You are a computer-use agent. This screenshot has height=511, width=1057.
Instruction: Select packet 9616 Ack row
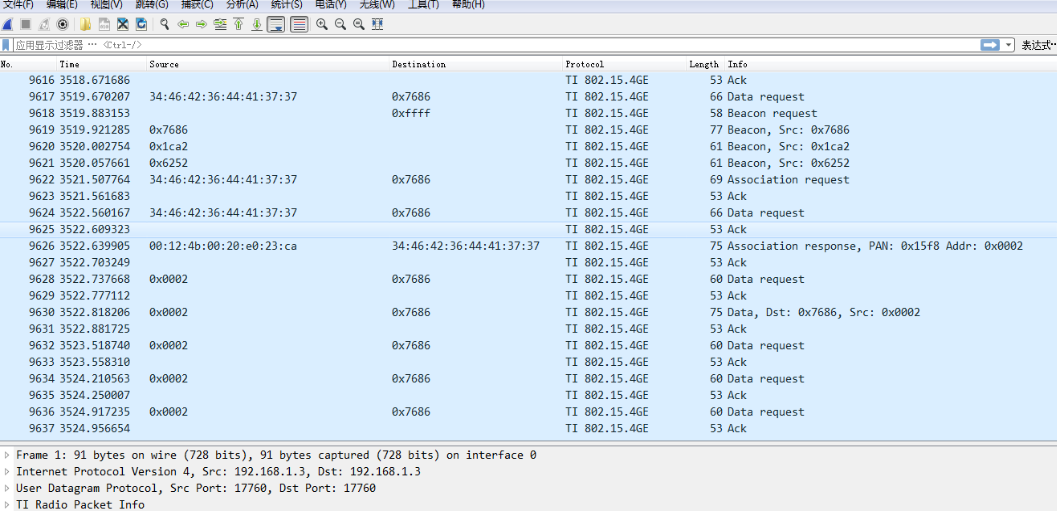click(528, 80)
